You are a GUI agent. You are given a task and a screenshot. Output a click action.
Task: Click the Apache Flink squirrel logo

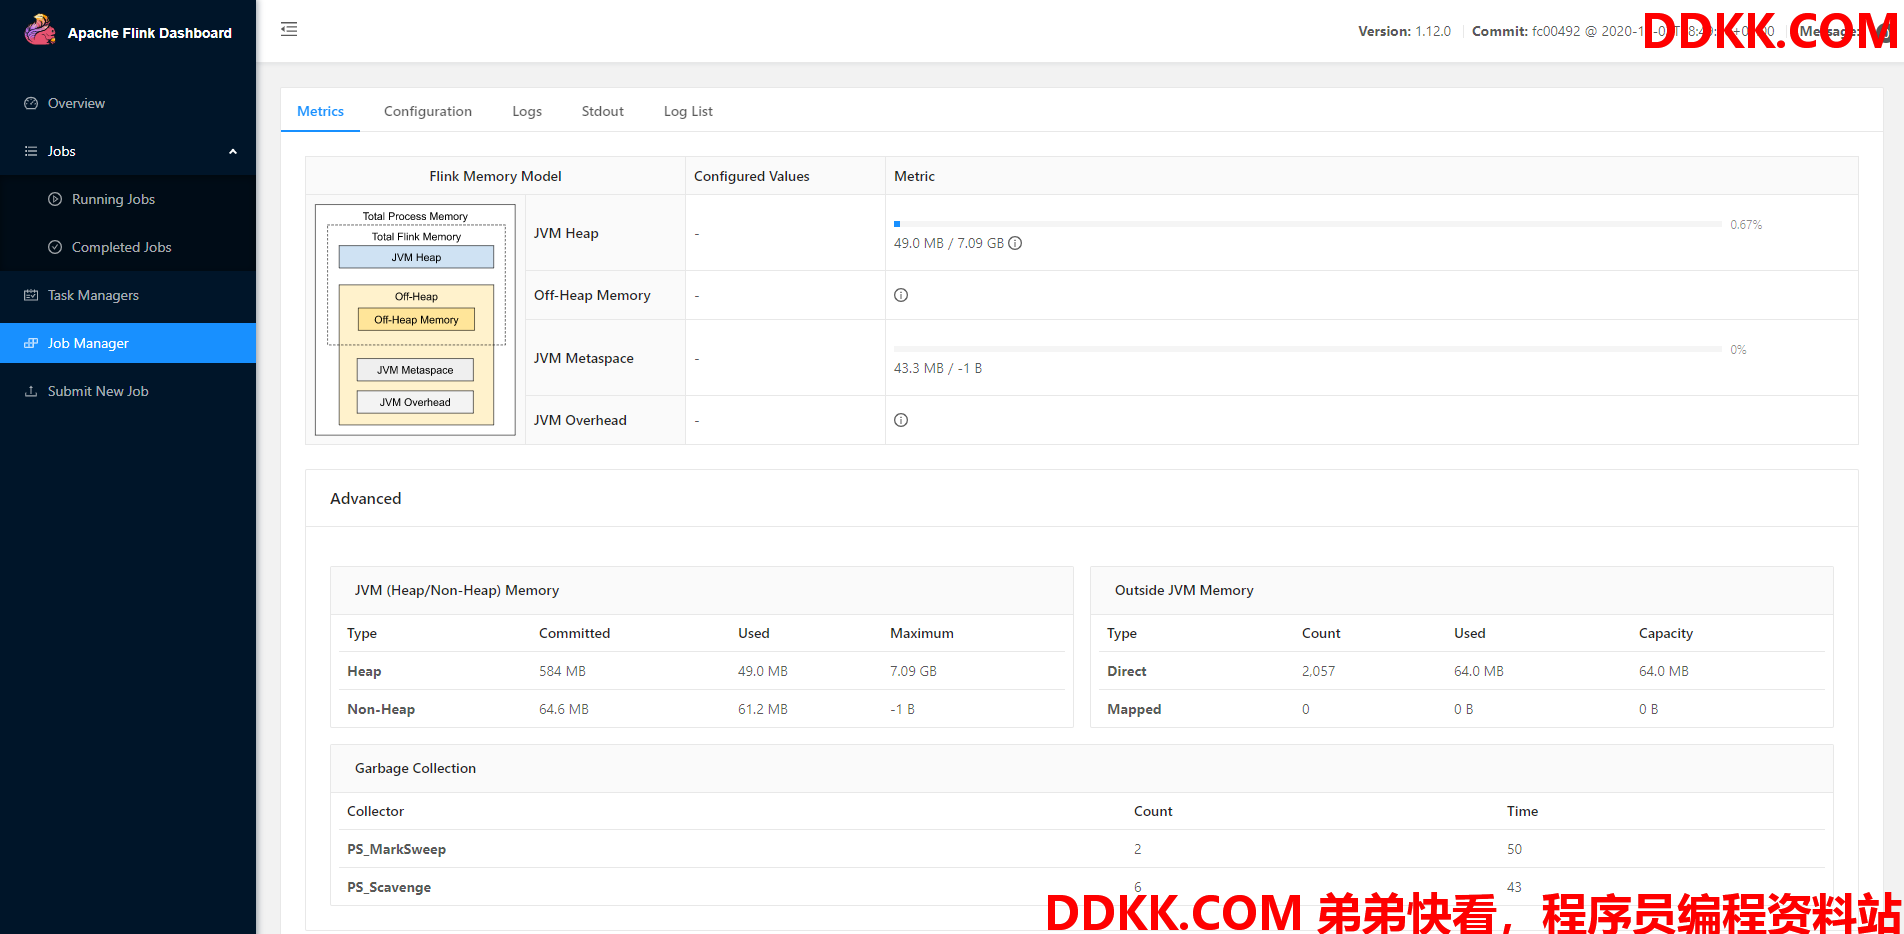coord(40,30)
